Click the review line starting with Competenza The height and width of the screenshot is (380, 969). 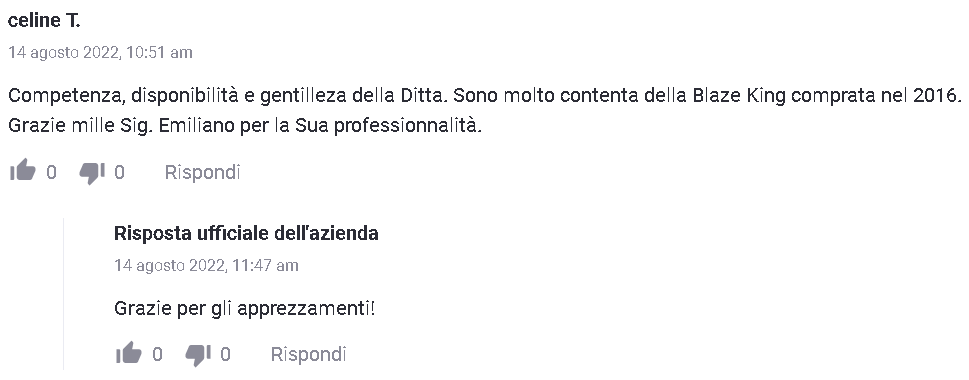(x=486, y=96)
